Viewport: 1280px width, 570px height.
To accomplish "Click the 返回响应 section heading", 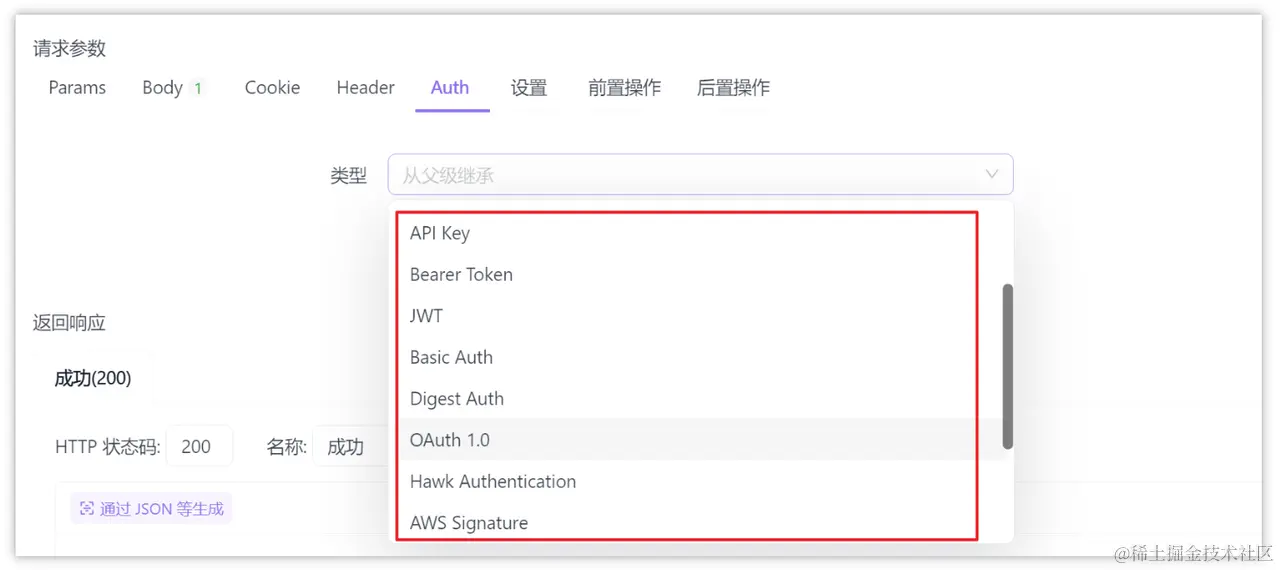I will 69,323.
